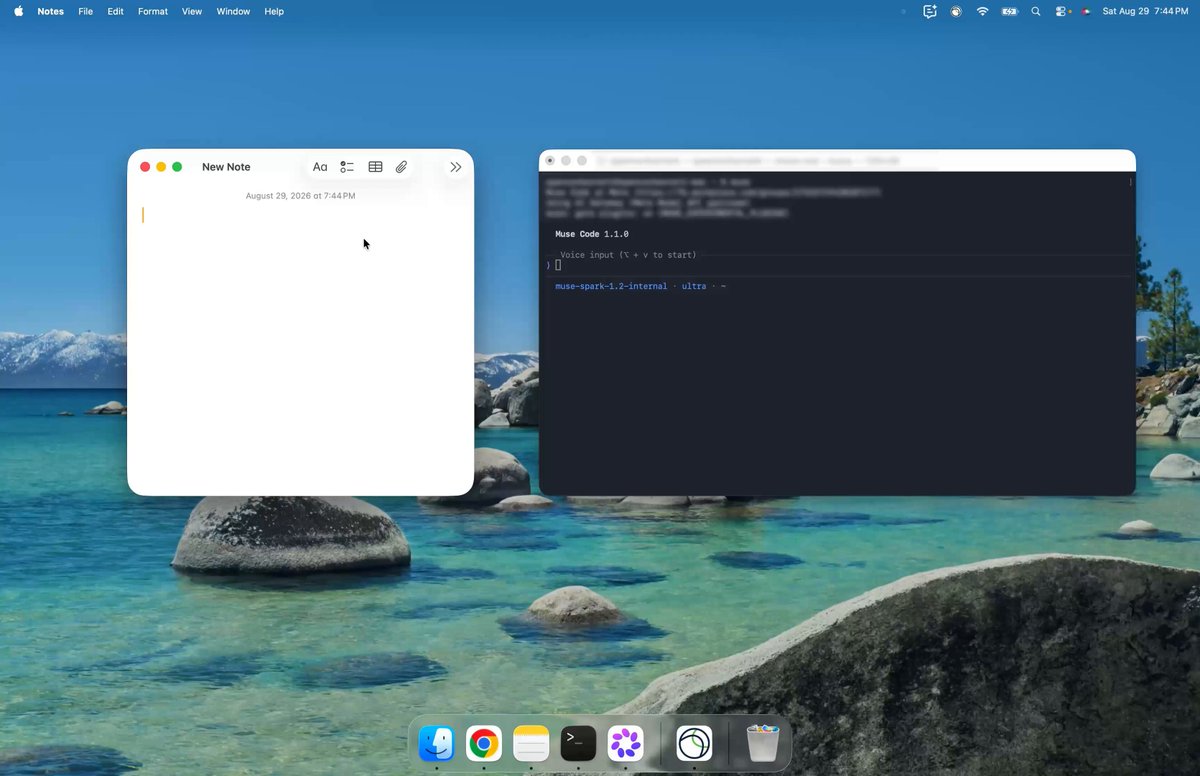Viewport: 1200px width, 776px height.
Task: Open the Edit menu
Action: (x=116, y=11)
